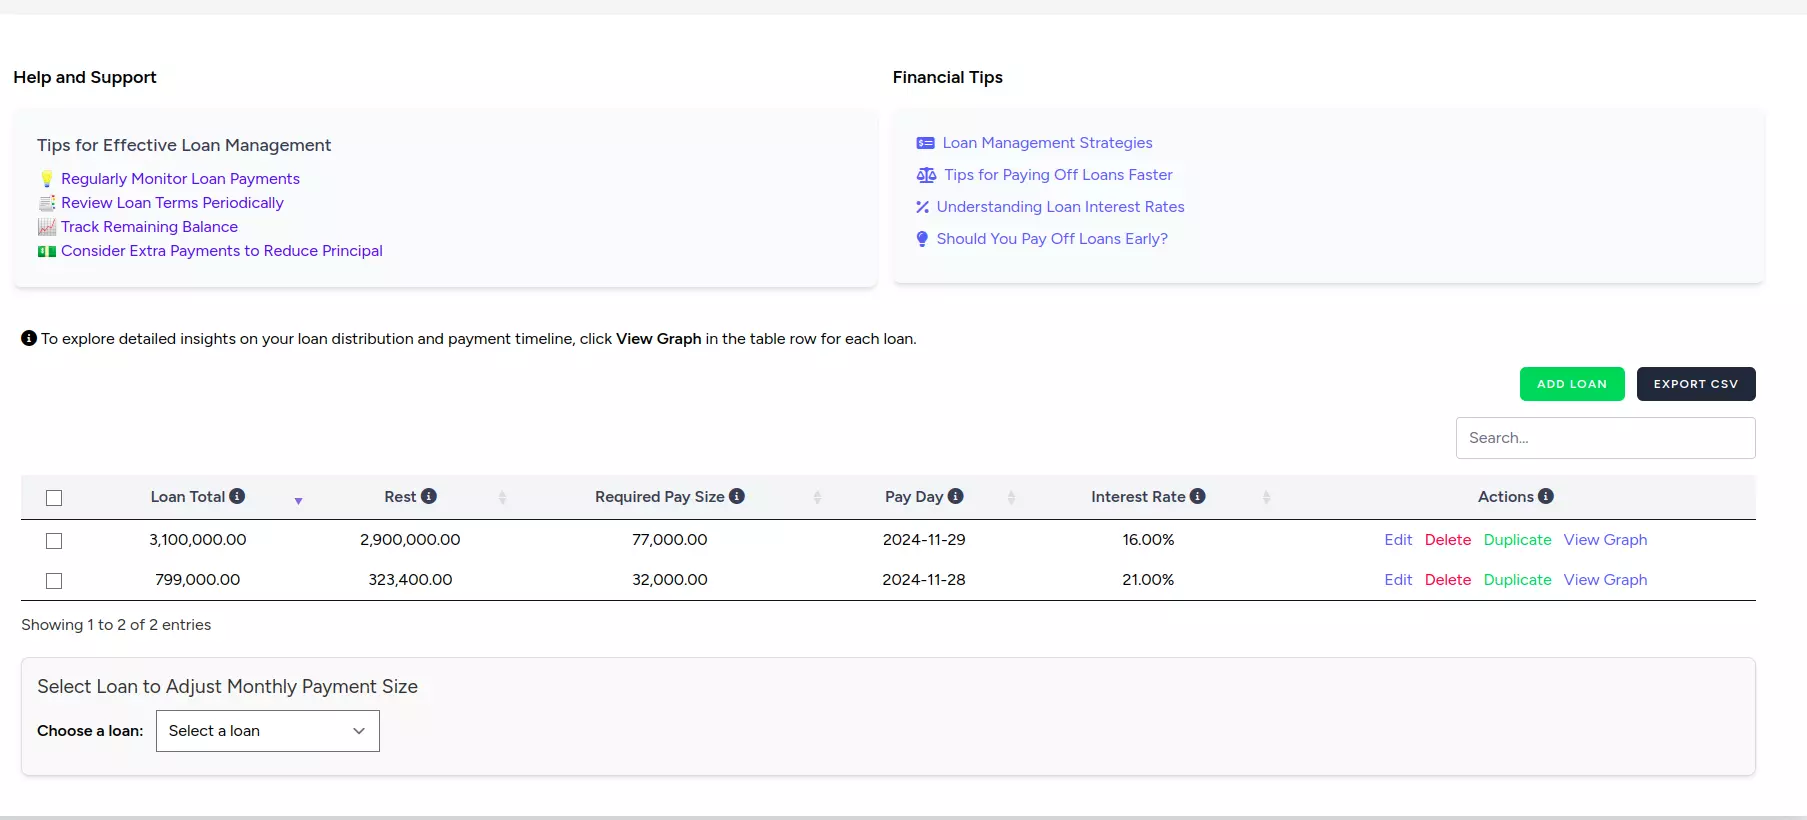Toggle the select-all checkbox in table header
This screenshot has width=1807, height=820.
[54, 498]
